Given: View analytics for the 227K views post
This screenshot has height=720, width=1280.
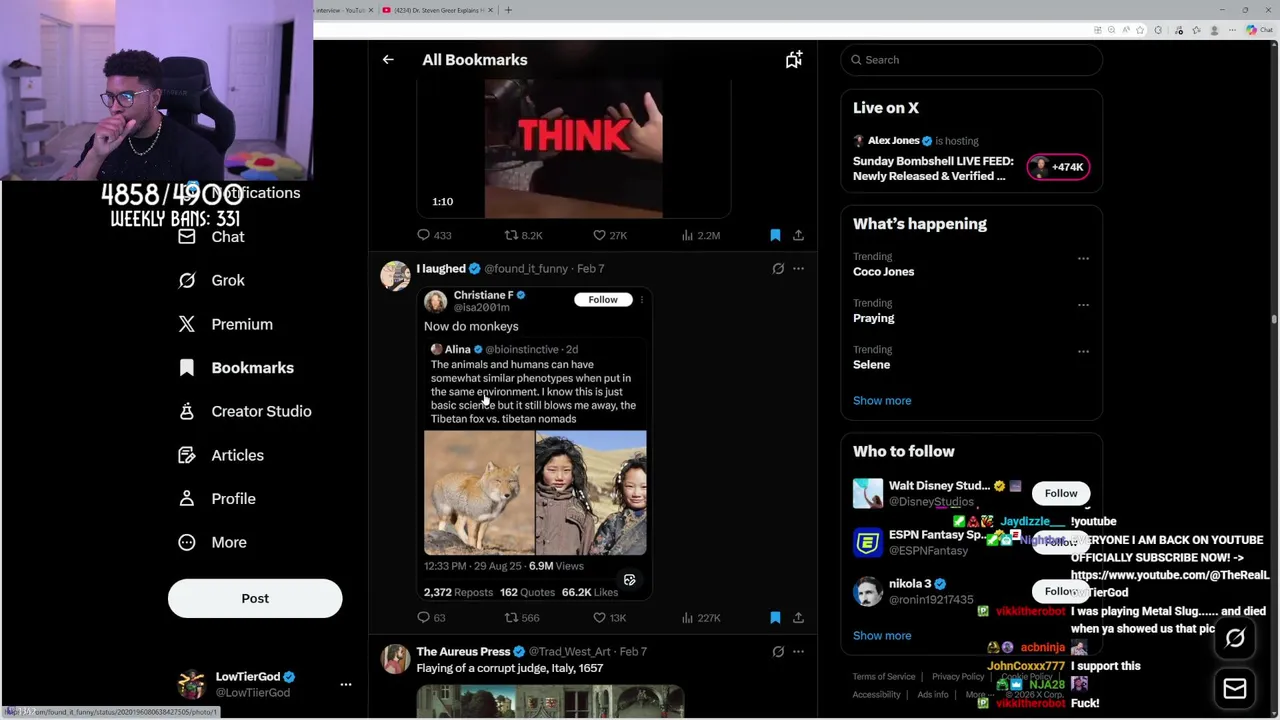Looking at the screenshot, I should pyautogui.click(x=700, y=618).
